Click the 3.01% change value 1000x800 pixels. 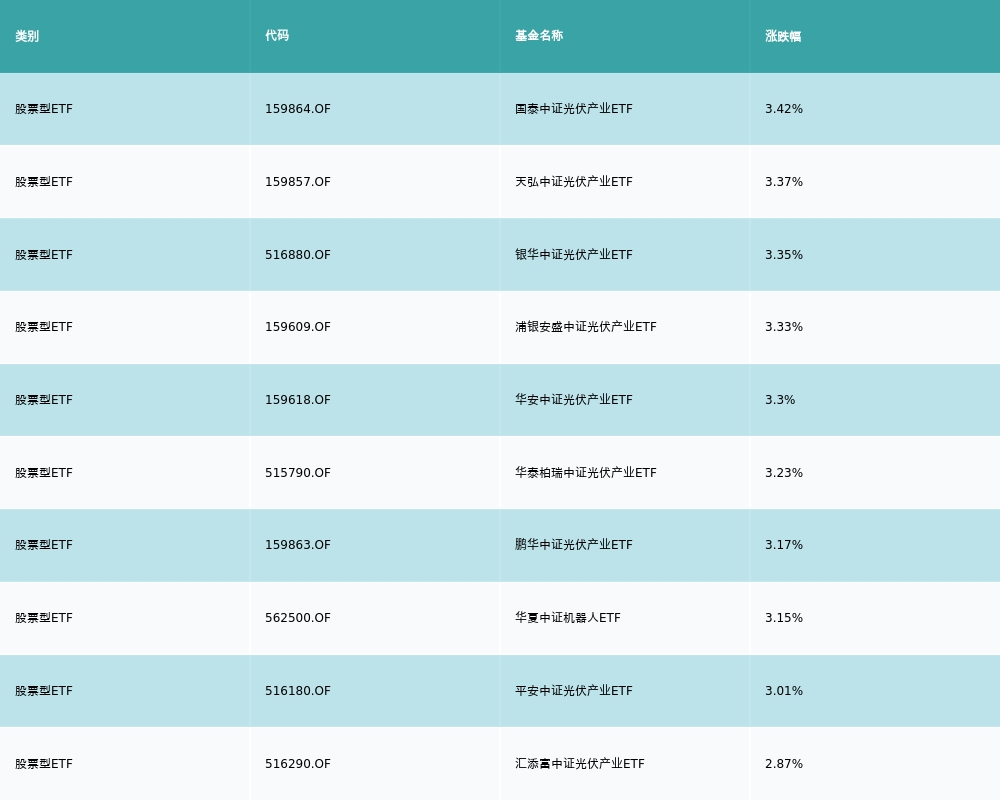(784, 691)
